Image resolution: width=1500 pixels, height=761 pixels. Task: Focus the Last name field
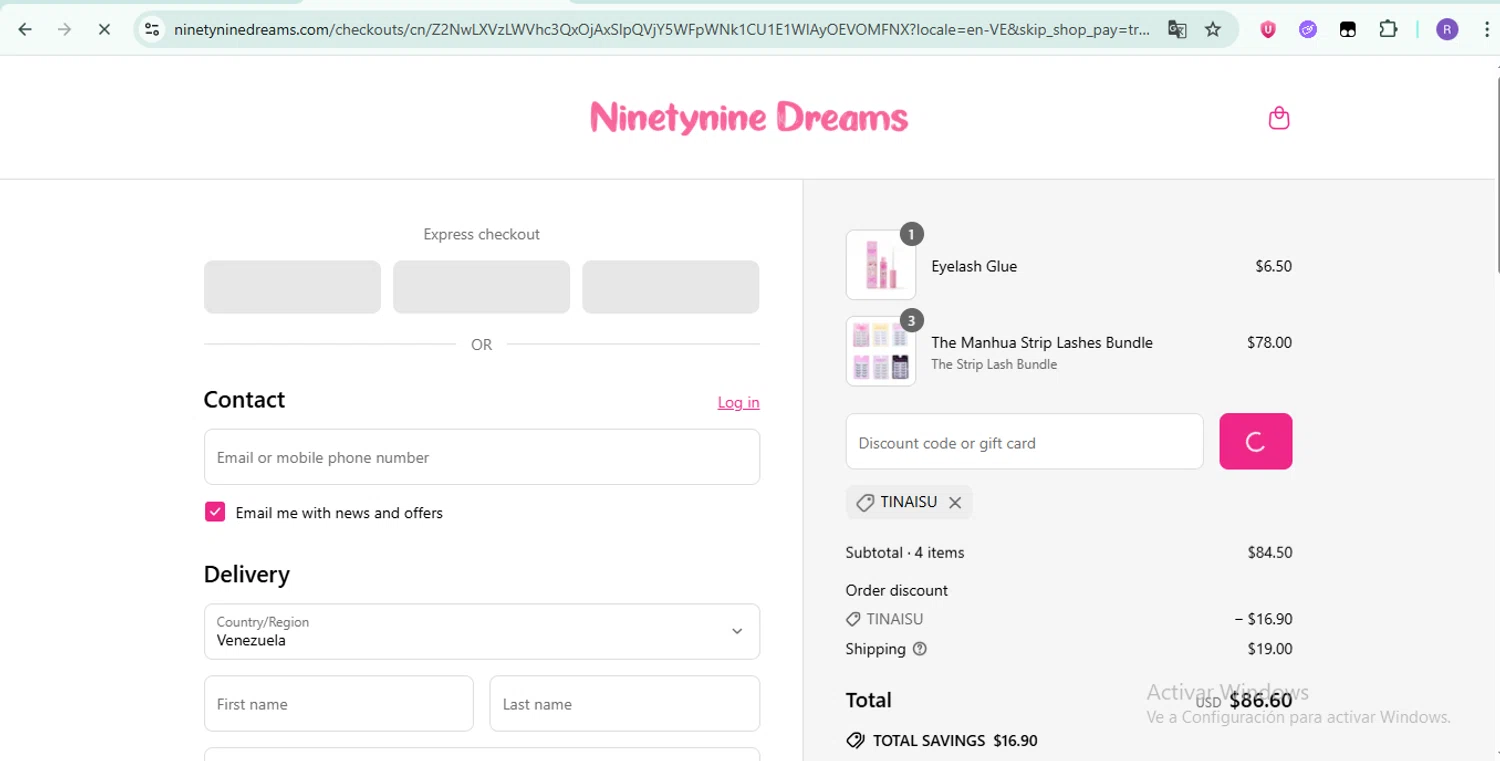[x=625, y=704]
